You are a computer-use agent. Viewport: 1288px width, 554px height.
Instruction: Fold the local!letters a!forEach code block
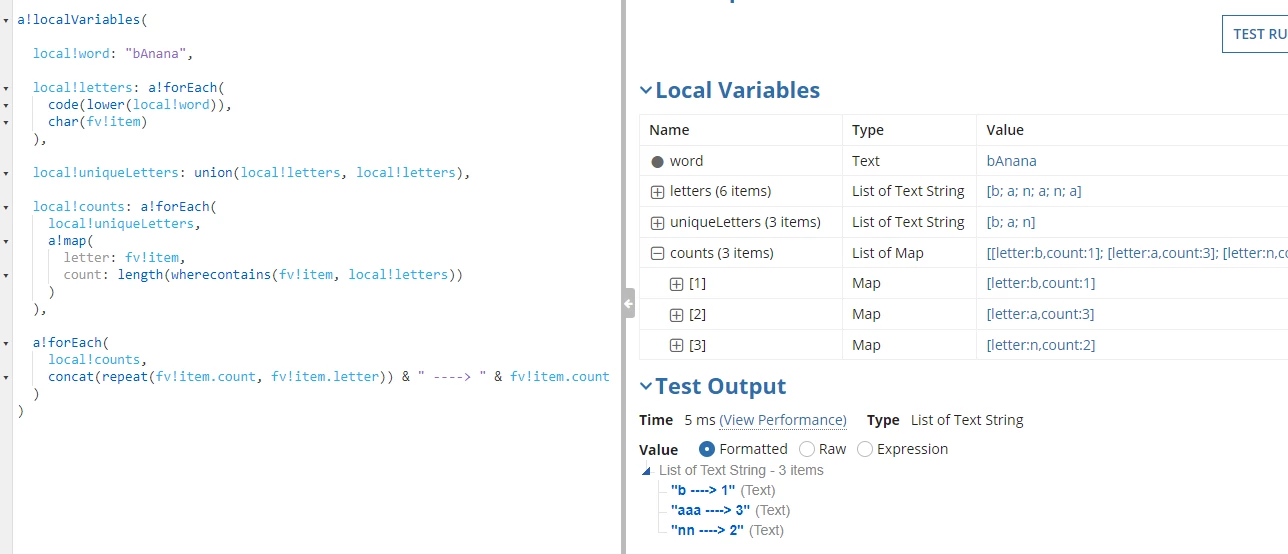point(6,88)
